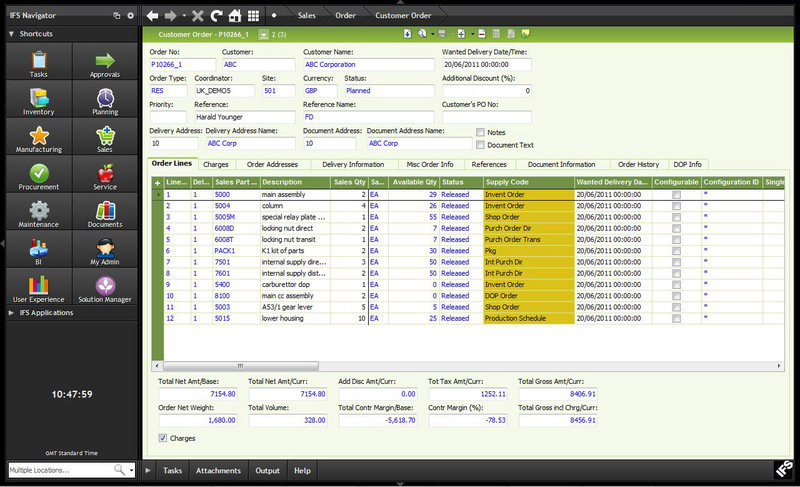Viewport: 800px width, 487px height.
Task: Switch to the Delivery Information tab
Action: [353, 165]
